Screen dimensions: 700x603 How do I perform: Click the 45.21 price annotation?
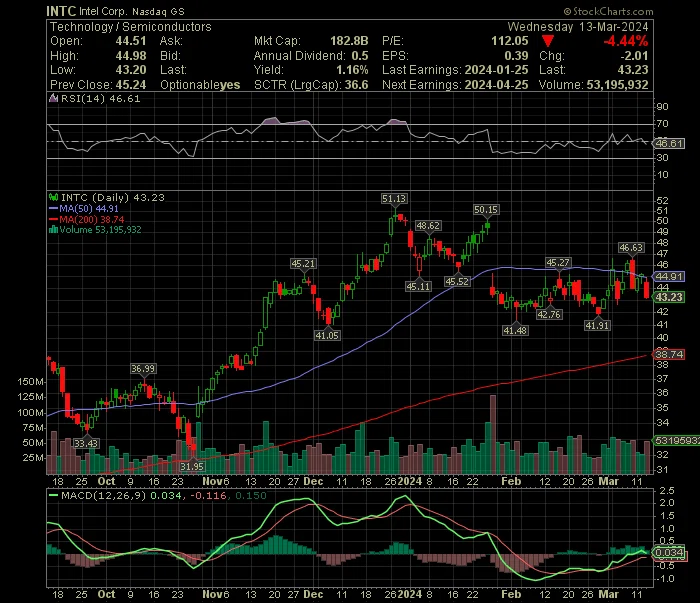(303, 264)
